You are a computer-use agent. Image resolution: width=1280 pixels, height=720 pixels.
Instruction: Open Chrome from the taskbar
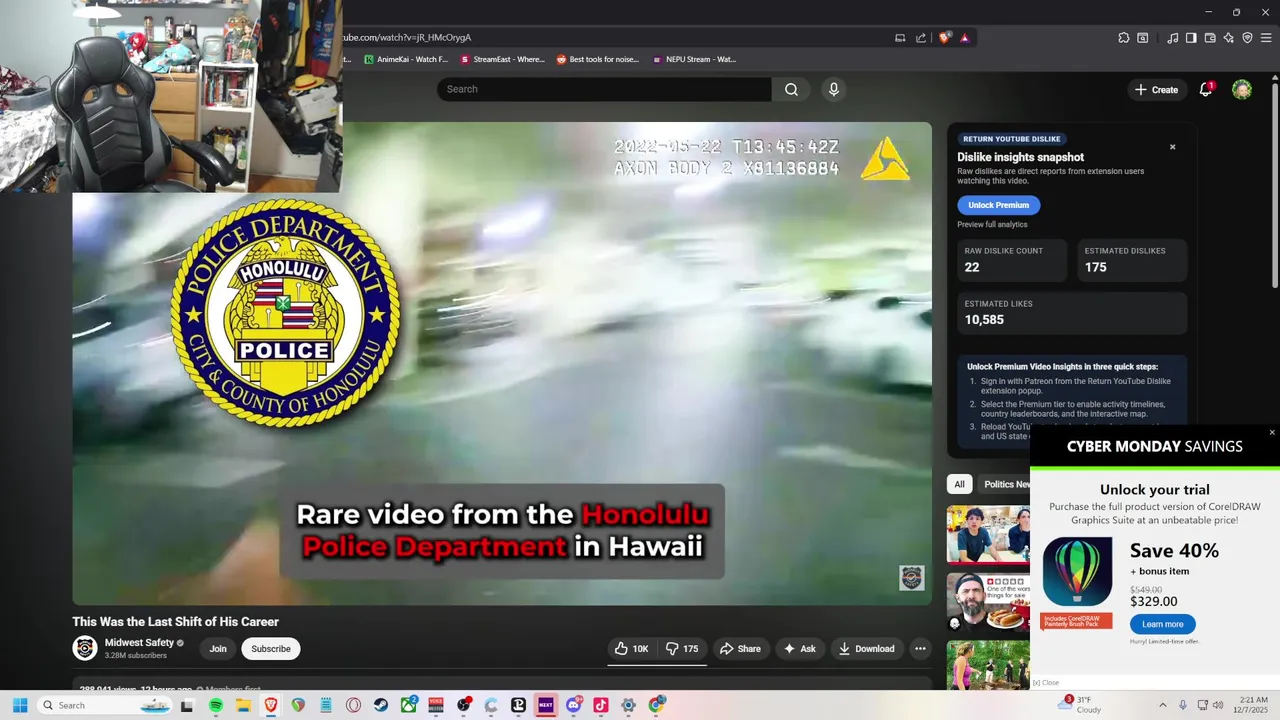(656, 705)
